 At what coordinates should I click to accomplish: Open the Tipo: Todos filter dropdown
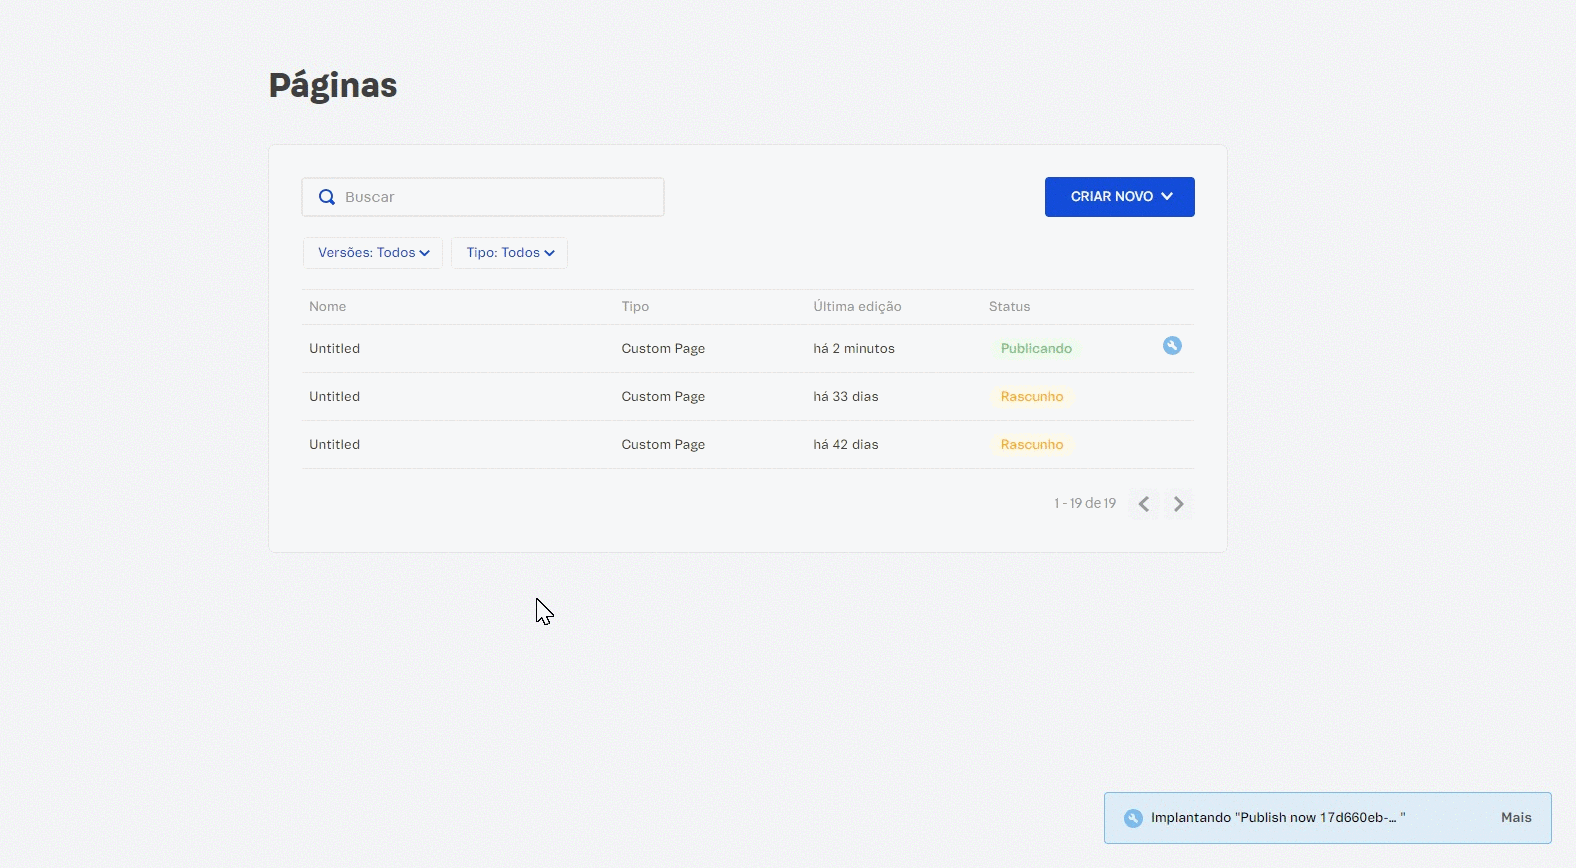509,253
